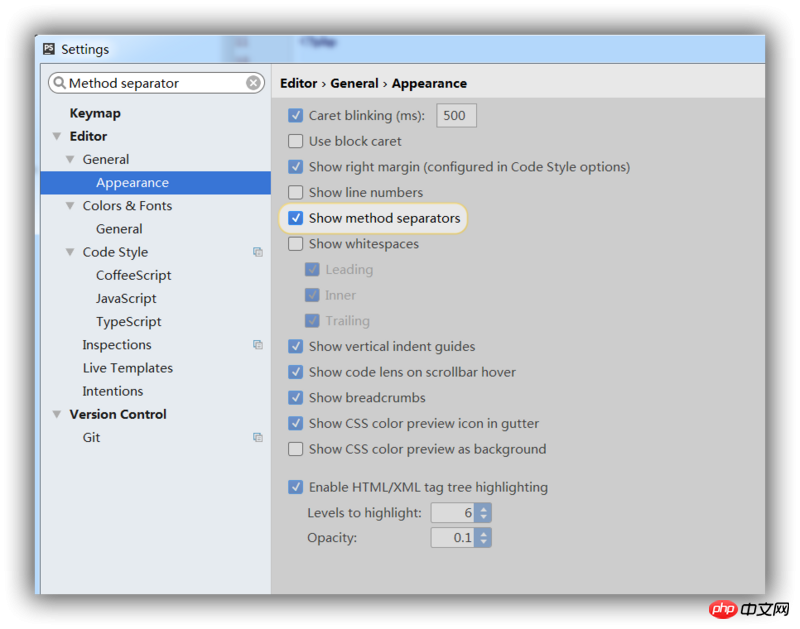Click the Colors & Fonts tree label
This screenshot has width=800, height=629.
click(127, 206)
